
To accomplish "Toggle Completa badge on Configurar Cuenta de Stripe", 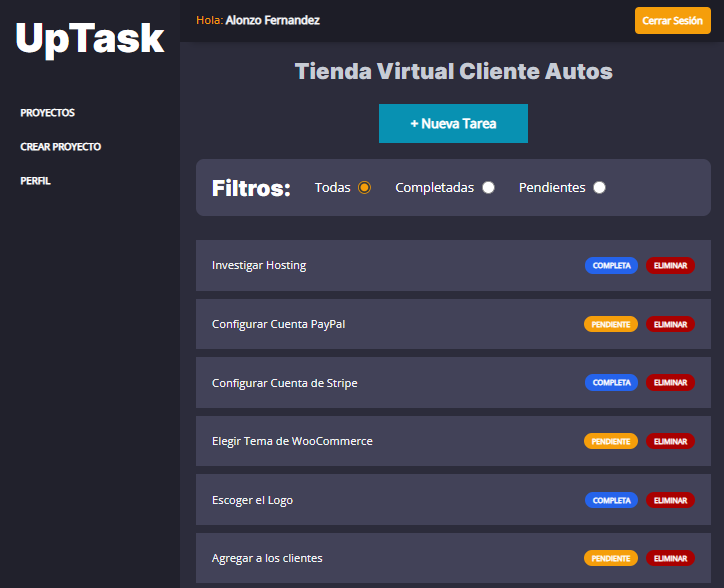I will click(611, 383).
